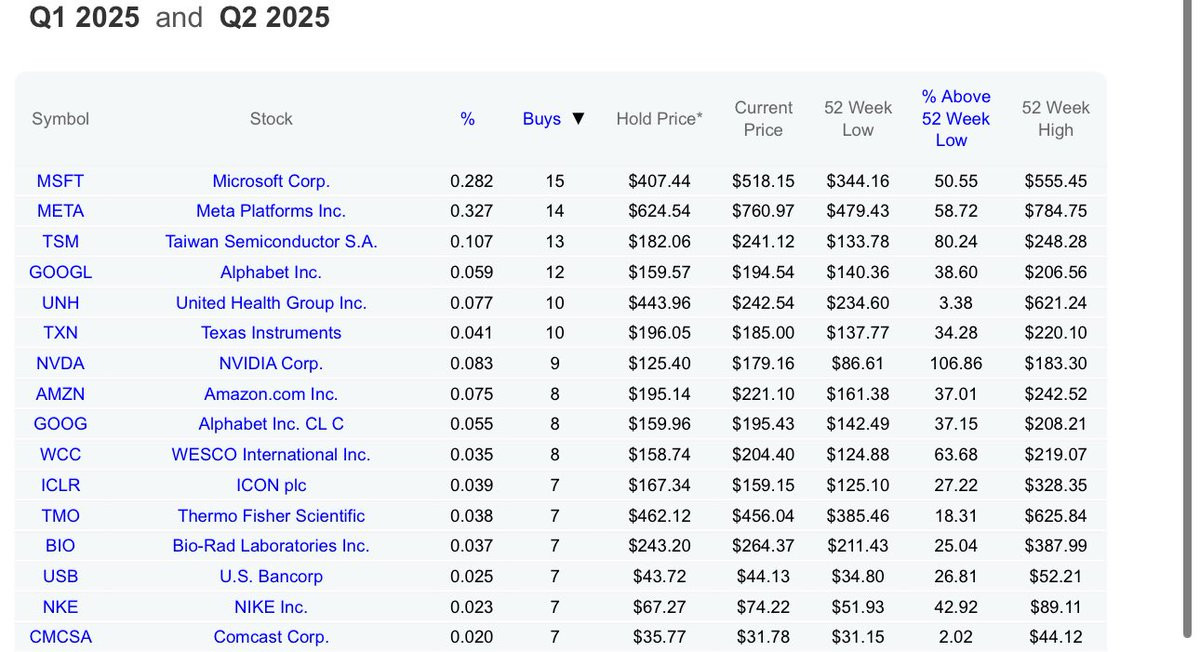Click the 52 Week Low column header
Viewport: 1200px width, 652px height.
pos(858,118)
